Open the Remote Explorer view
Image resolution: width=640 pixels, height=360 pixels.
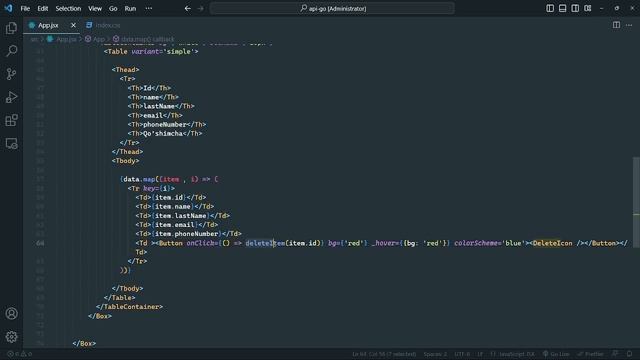point(11,144)
